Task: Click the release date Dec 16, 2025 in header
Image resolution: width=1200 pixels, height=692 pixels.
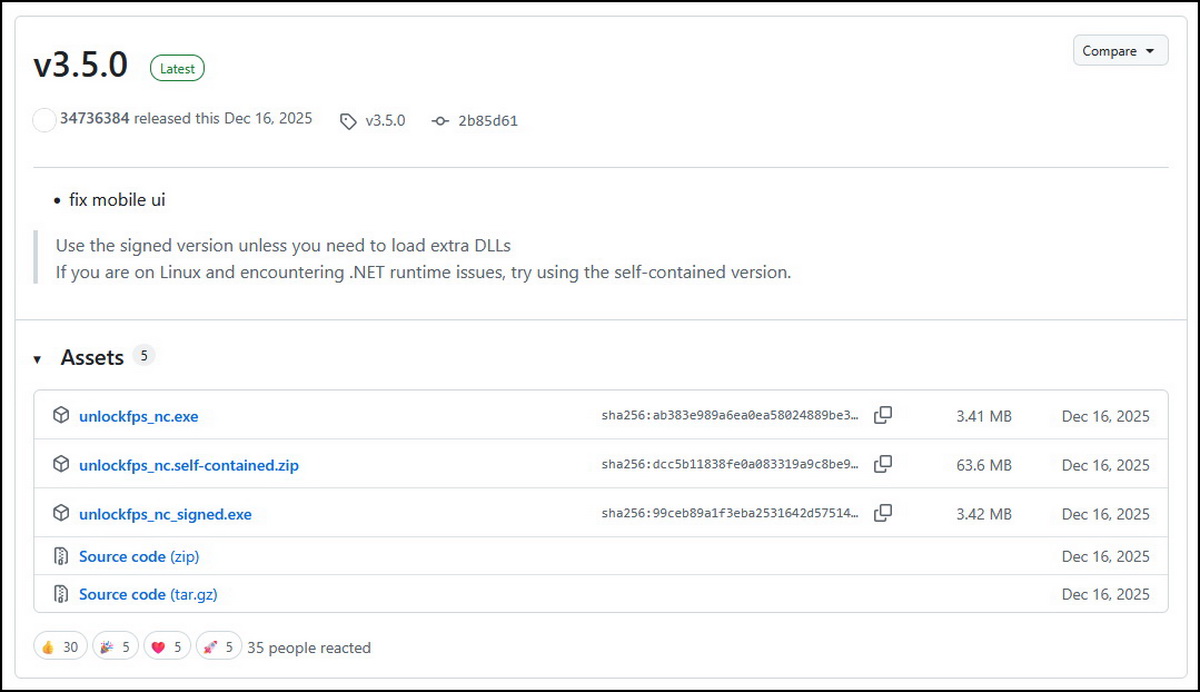Action: click(x=268, y=118)
